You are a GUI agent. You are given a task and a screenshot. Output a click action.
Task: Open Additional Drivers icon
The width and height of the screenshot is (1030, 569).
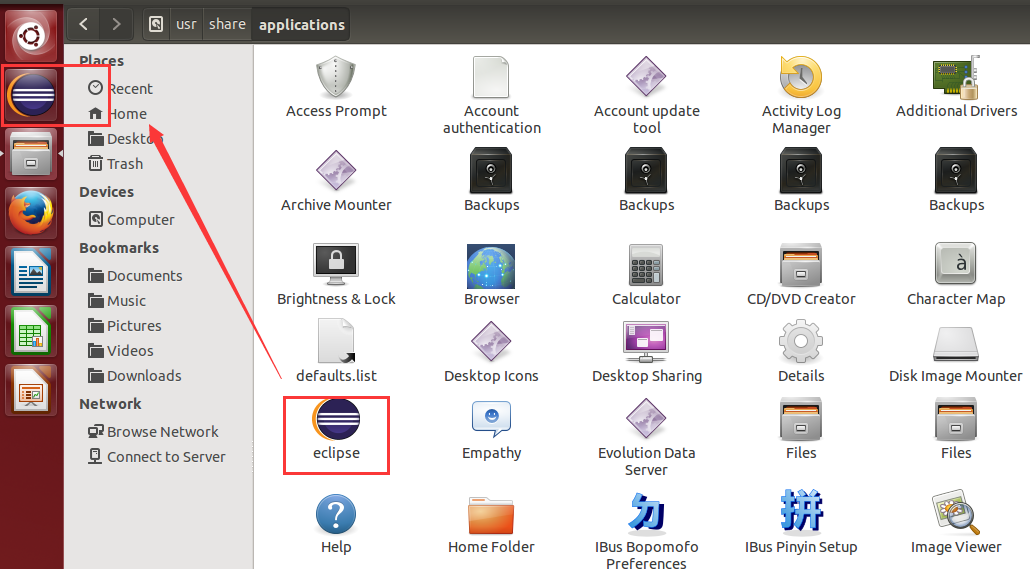pos(956,78)
